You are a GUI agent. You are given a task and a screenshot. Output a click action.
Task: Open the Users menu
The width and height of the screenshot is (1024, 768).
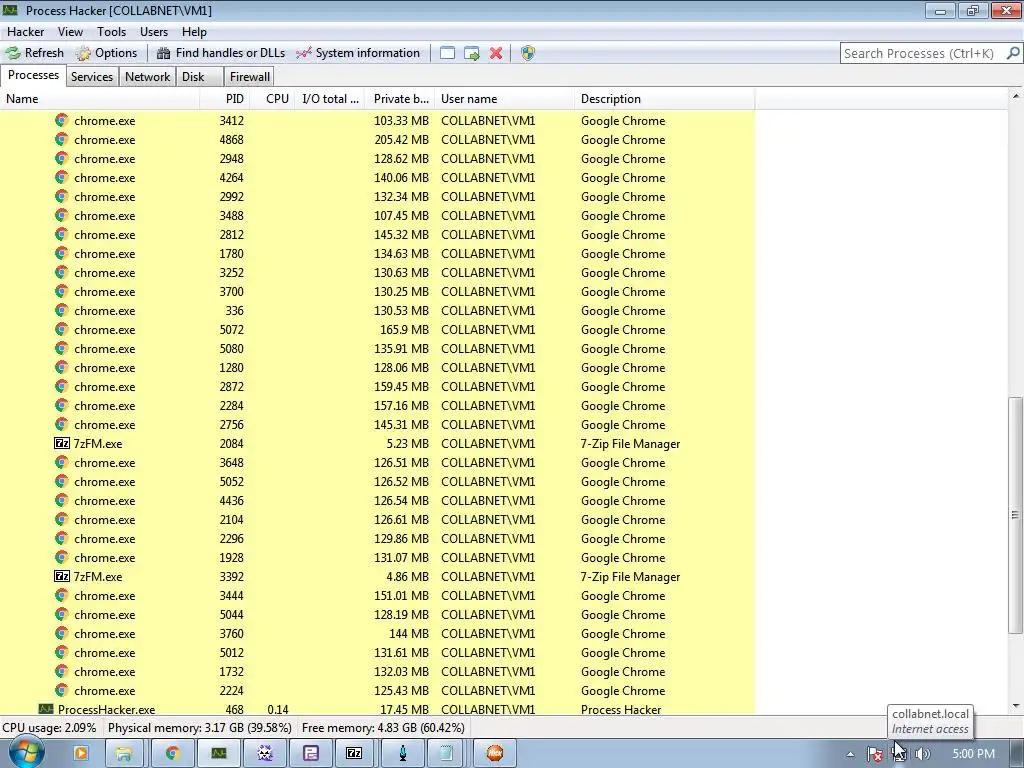pyautogui.click(x=153, y=31)
